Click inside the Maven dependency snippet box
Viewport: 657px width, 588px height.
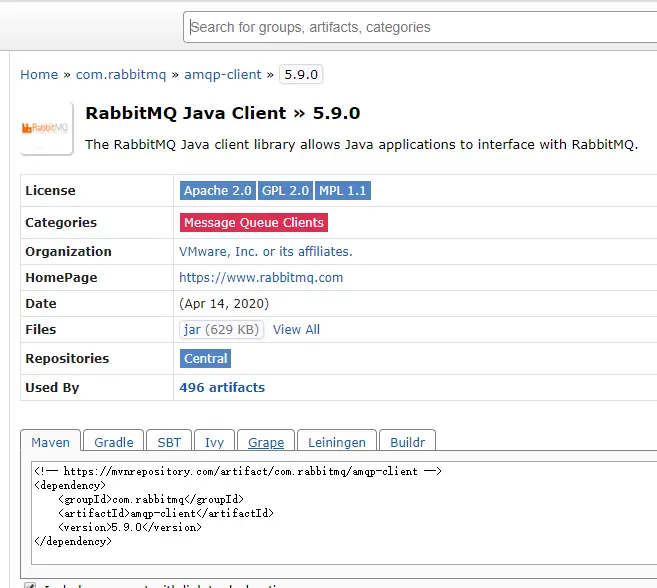tap(344, 513)
